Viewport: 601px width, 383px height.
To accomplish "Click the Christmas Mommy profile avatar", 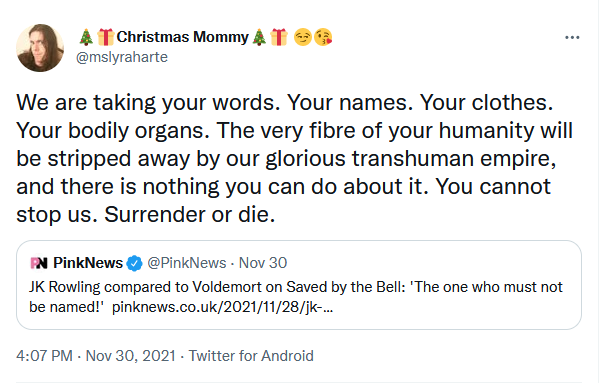I will [x=40, y=48].
